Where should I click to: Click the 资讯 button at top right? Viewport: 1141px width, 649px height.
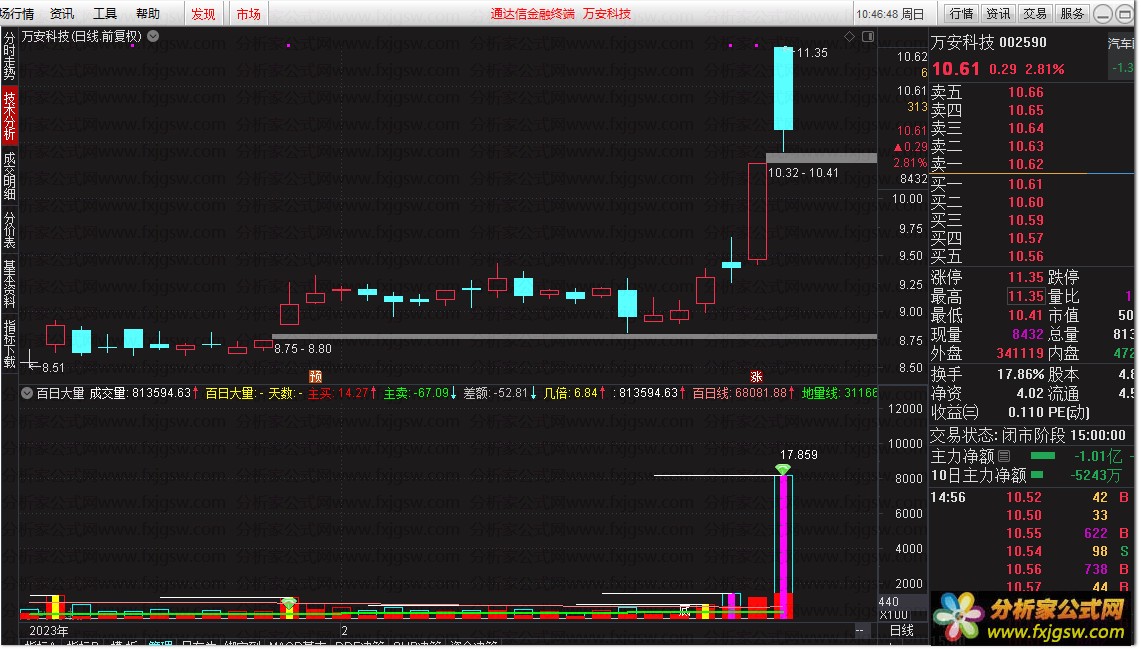coord(998,13)
